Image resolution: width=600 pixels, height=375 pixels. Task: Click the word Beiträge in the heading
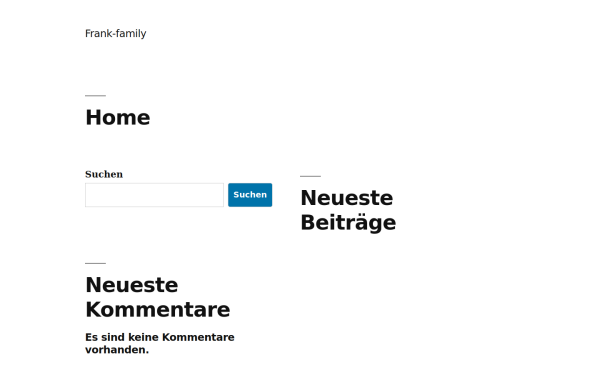click(348, 223)
